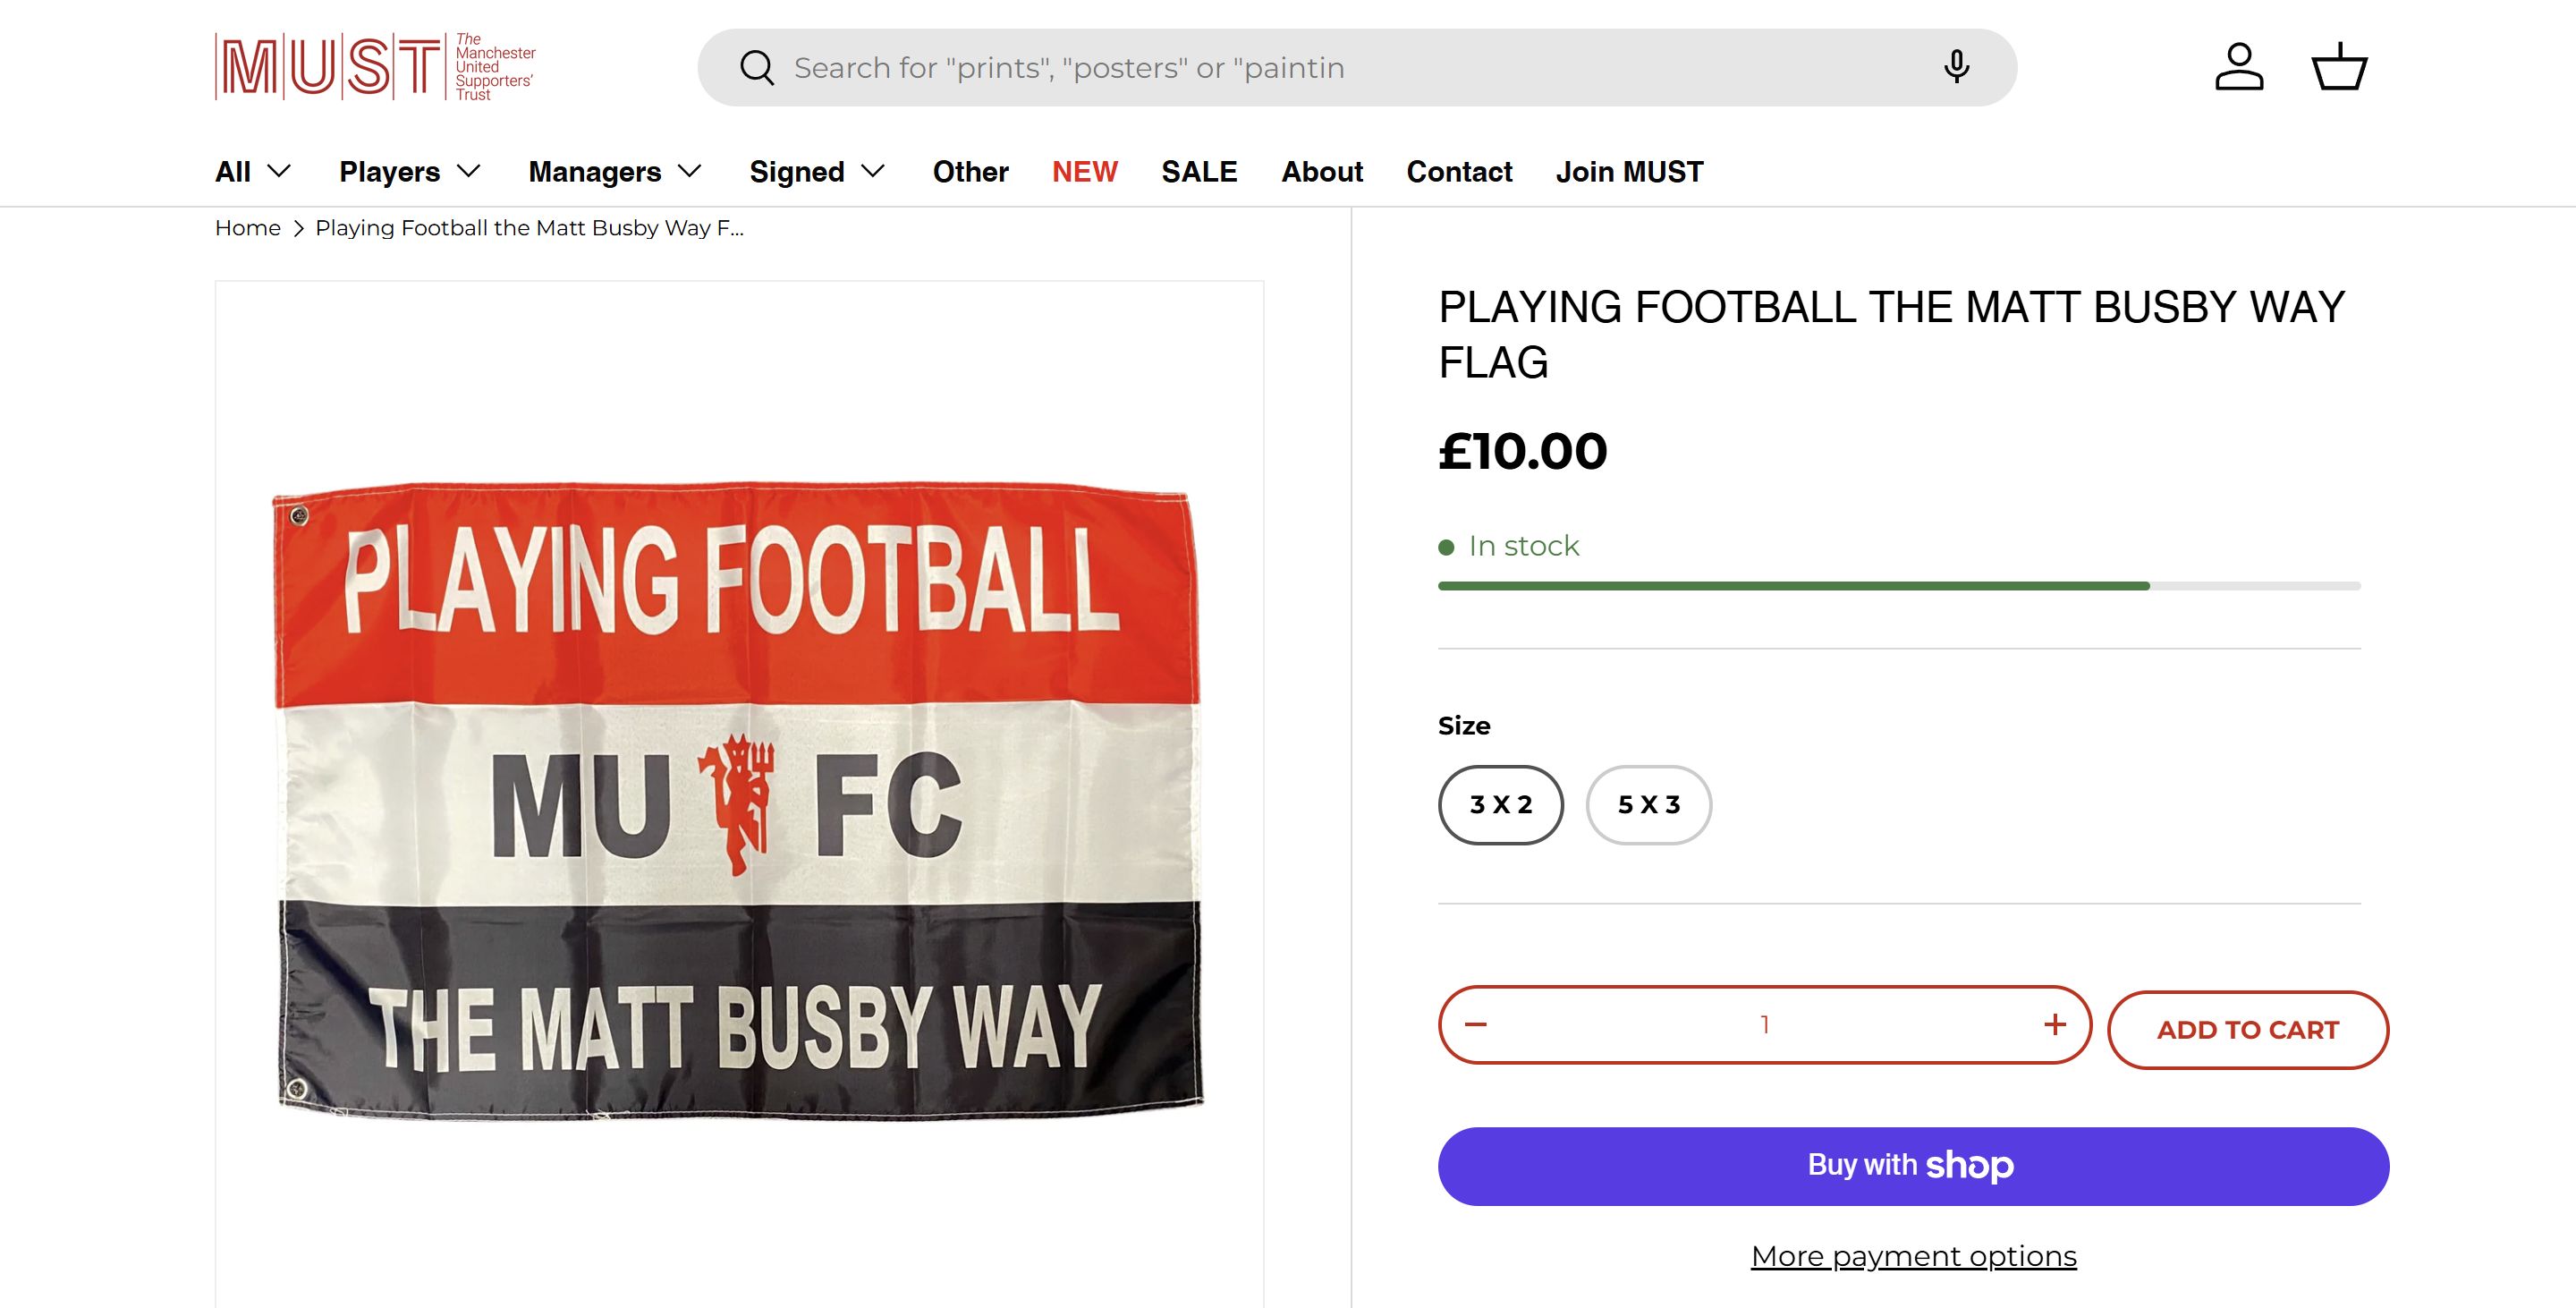Click the Home breadcrumb link
Screen dimensions: 2576x1308
pos(248,228)
